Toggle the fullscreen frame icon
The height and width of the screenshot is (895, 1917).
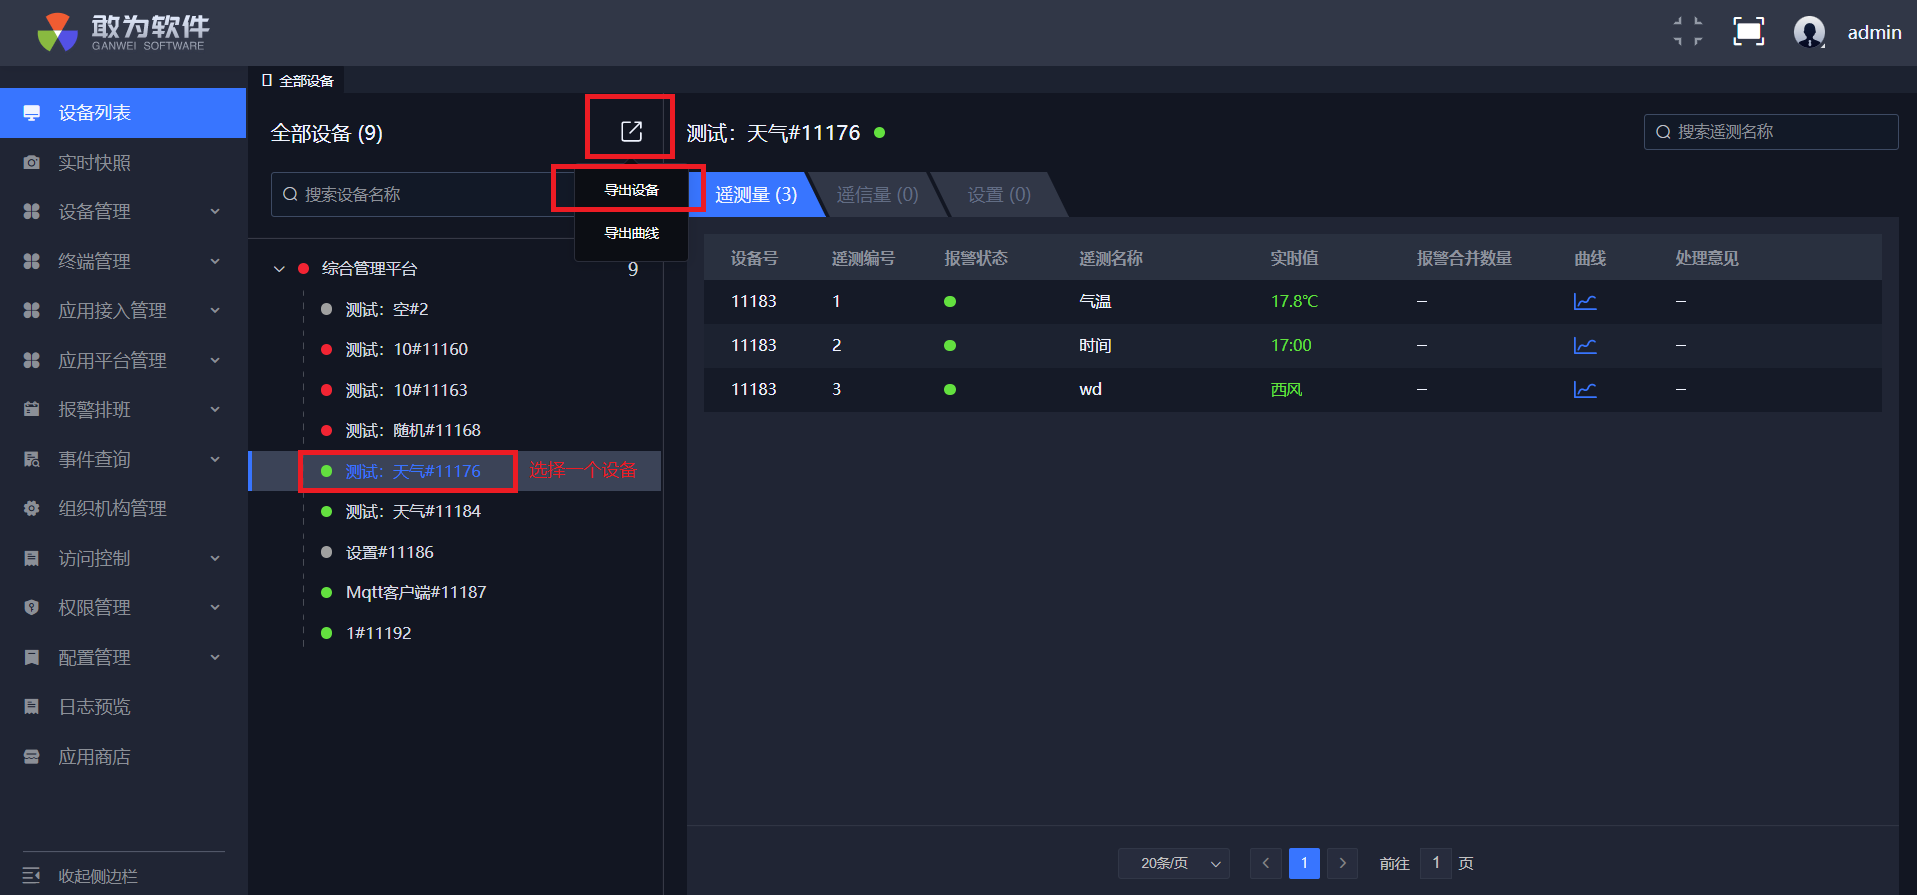click(1748, 31)
